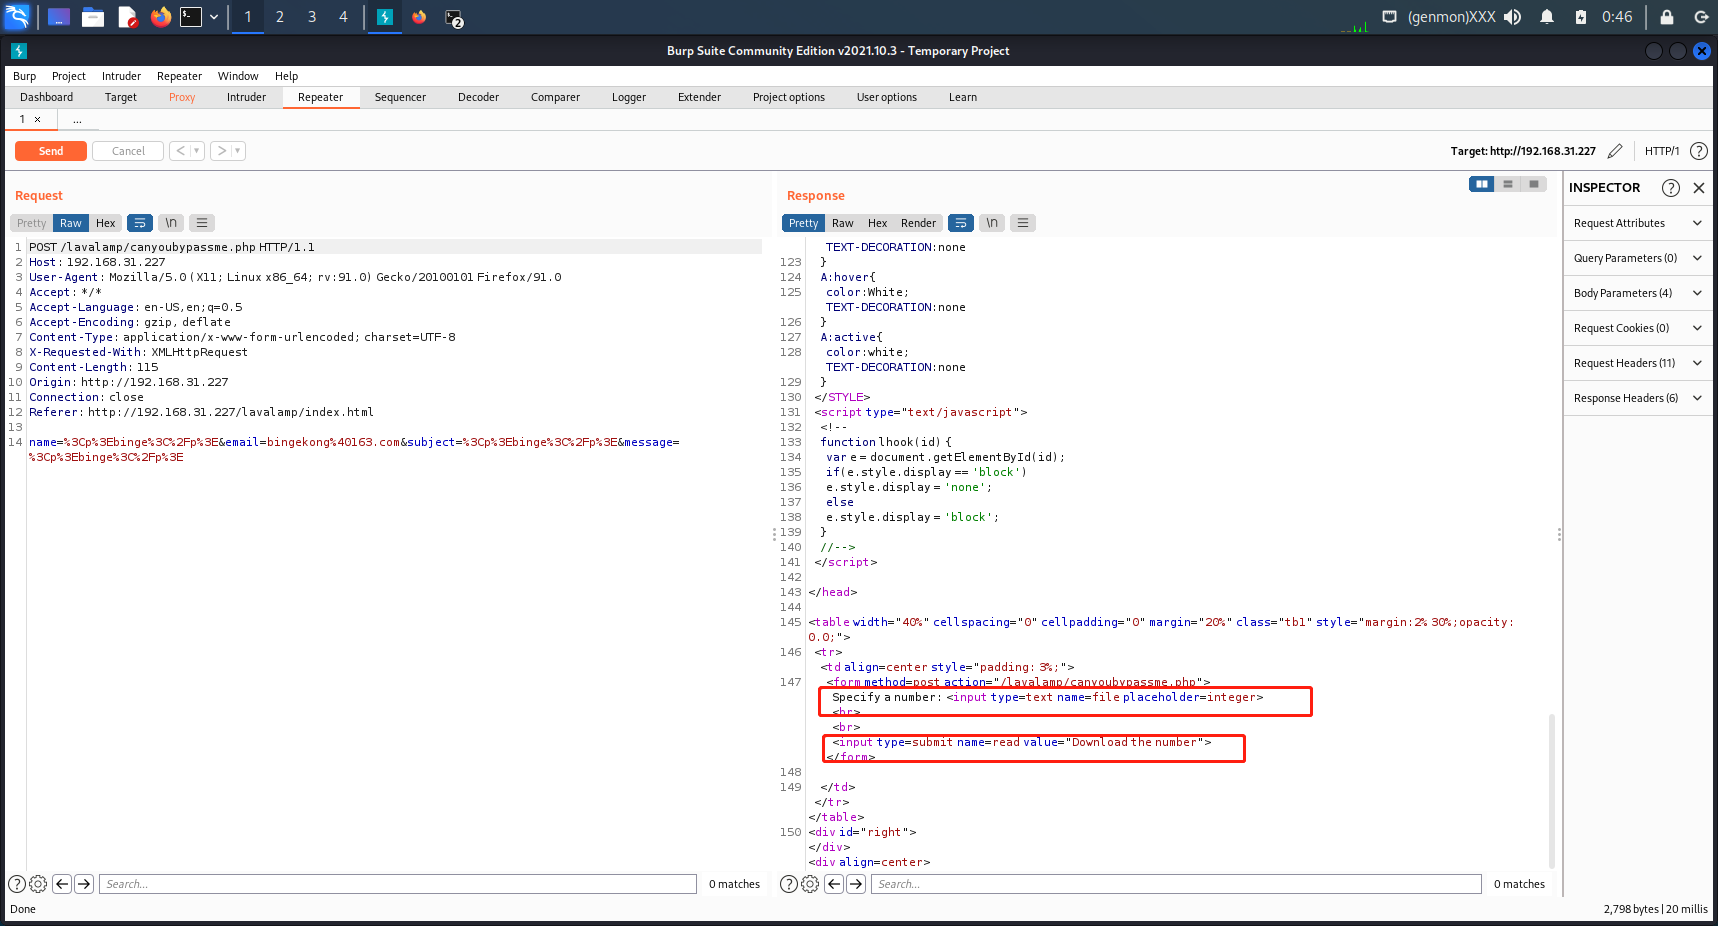This screenshot has width=1718, height=926.
Task: Click the lock screen icon
Action: 1667,17
